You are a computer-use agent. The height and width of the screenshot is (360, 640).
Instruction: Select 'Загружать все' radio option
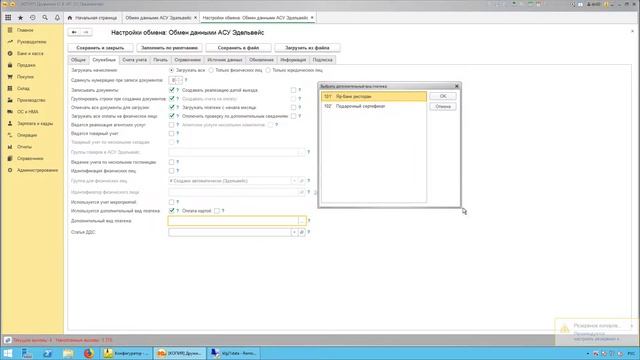click(171, 70)
